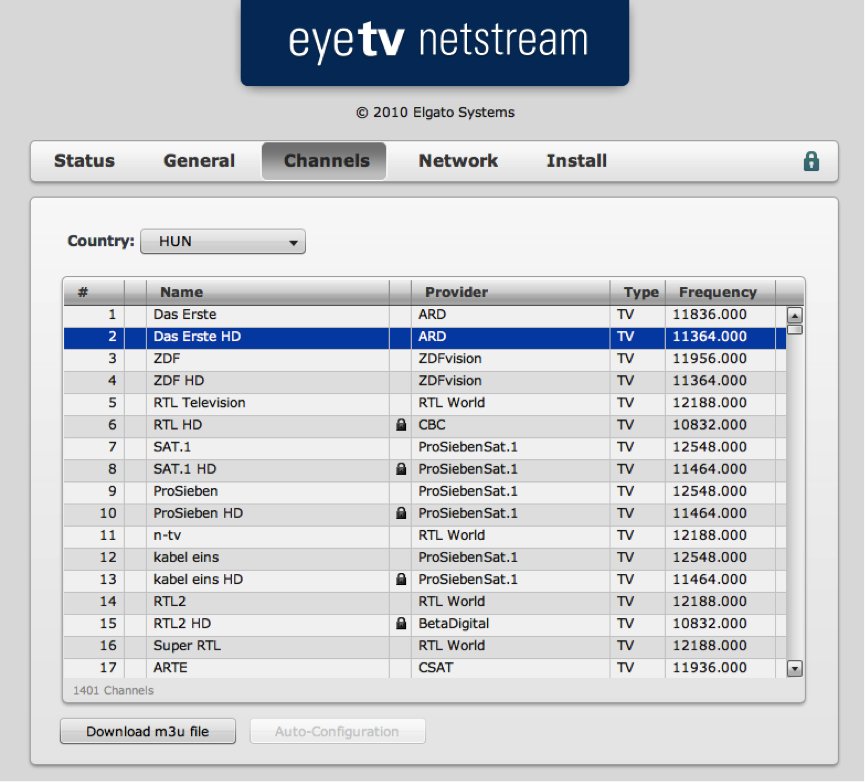Select the n-tv channel row
The height and width of the screenshot is (782, 865).
tap(425, 535)
